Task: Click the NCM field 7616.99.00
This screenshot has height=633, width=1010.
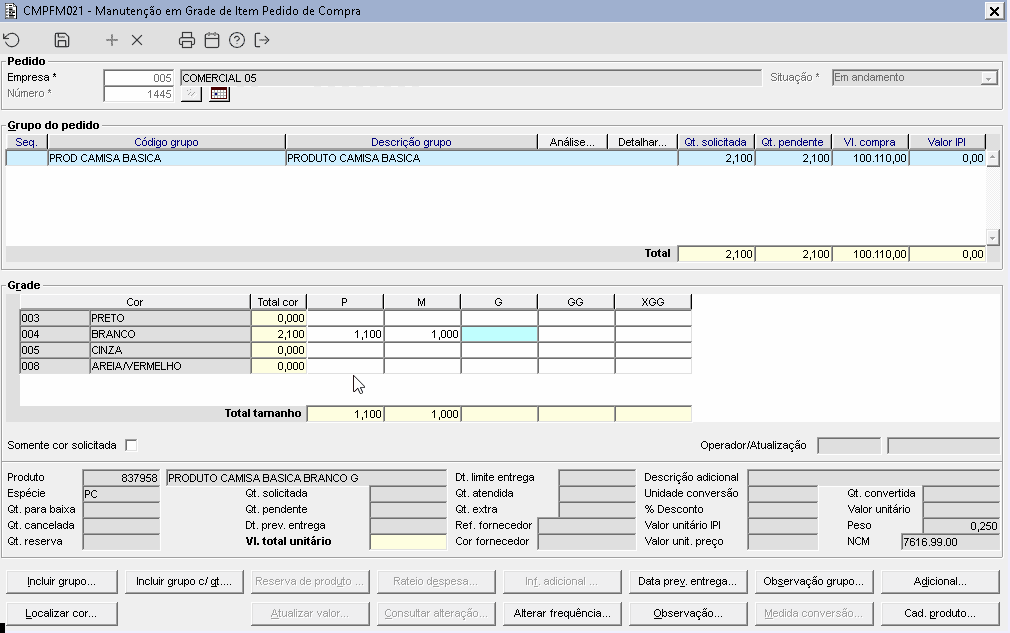Action: click(x=950, y=542)
